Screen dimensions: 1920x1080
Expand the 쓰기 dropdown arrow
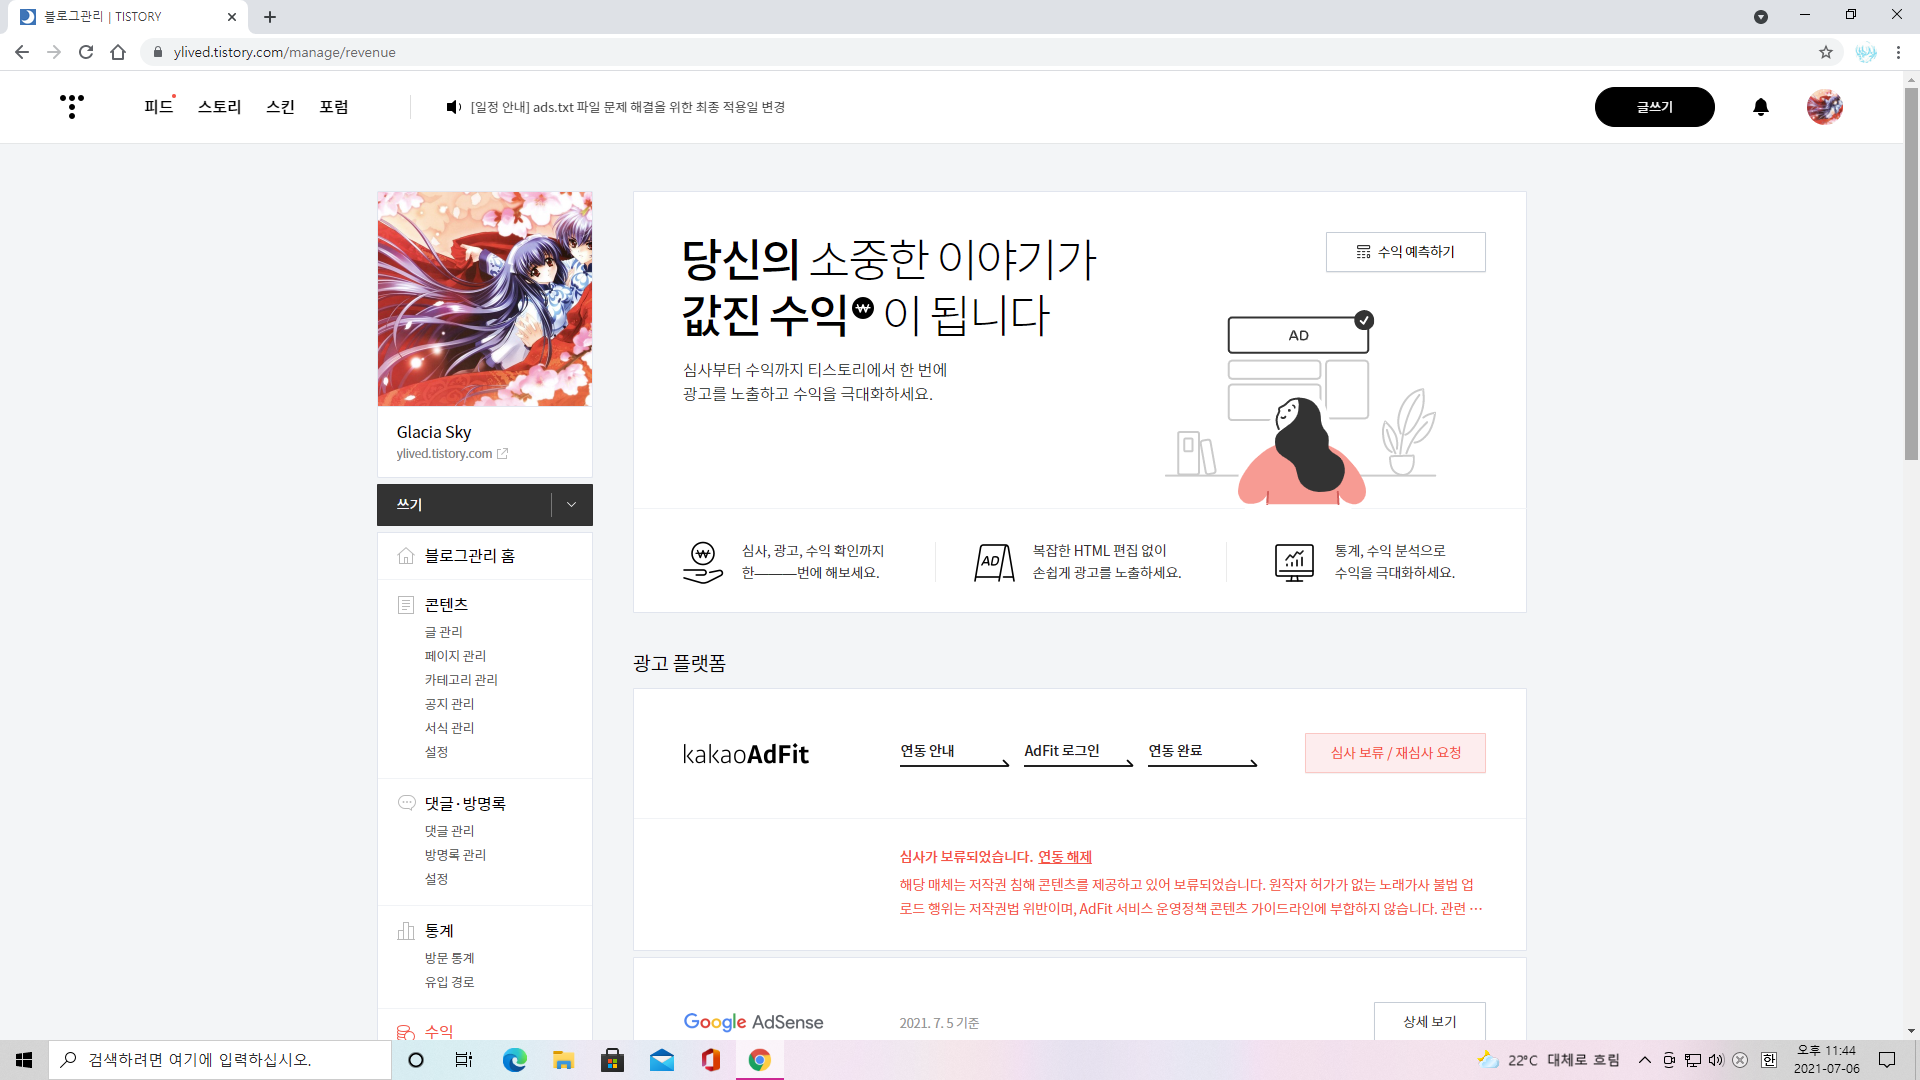click(571, 505)
